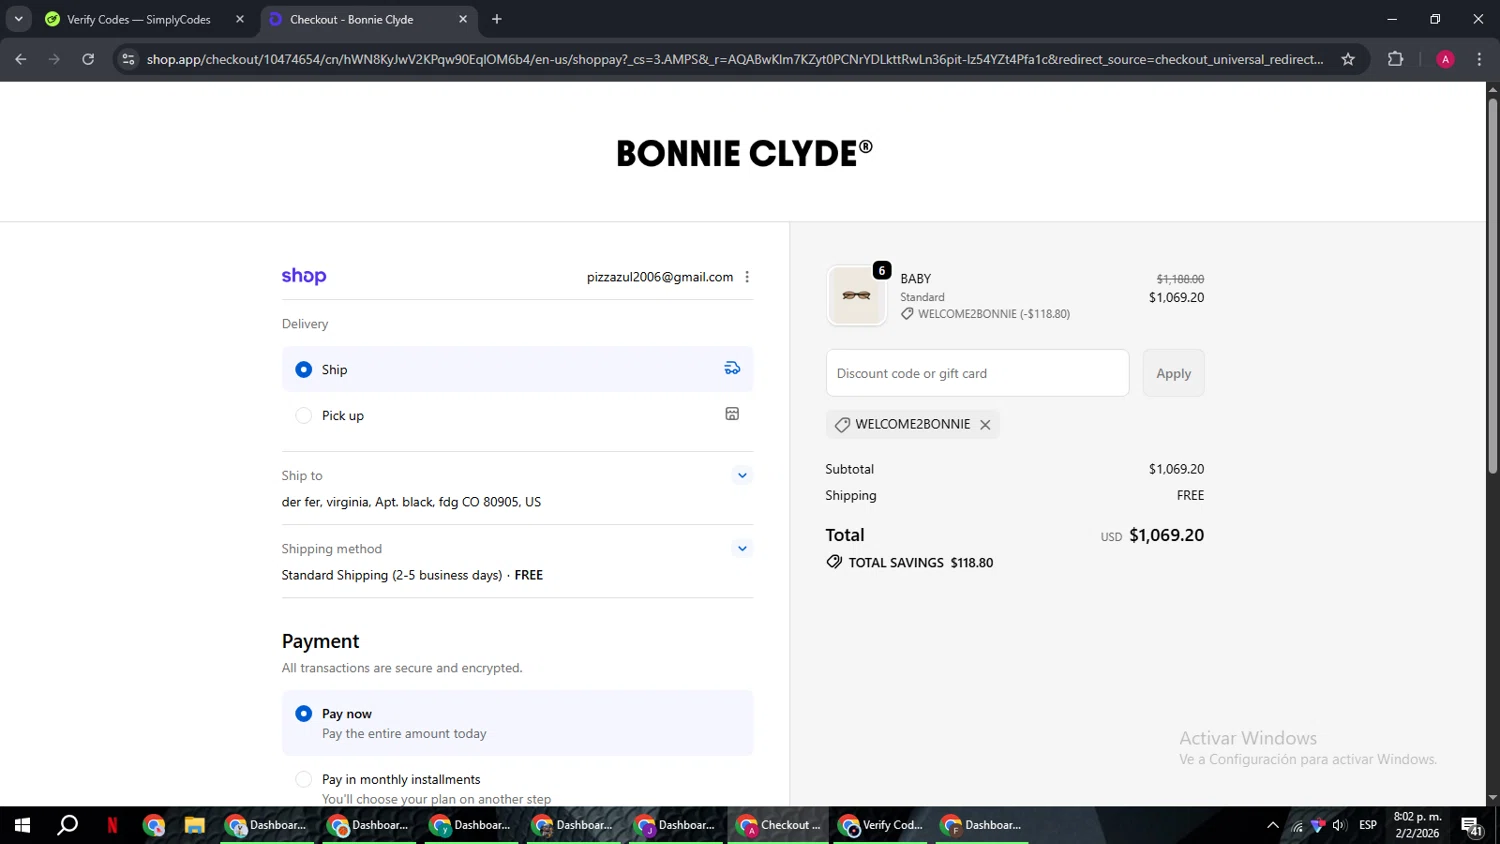Switch to the Verify Codes — SimplyCodes tab
Screen dimensions: 1500x844
(139, 19)
